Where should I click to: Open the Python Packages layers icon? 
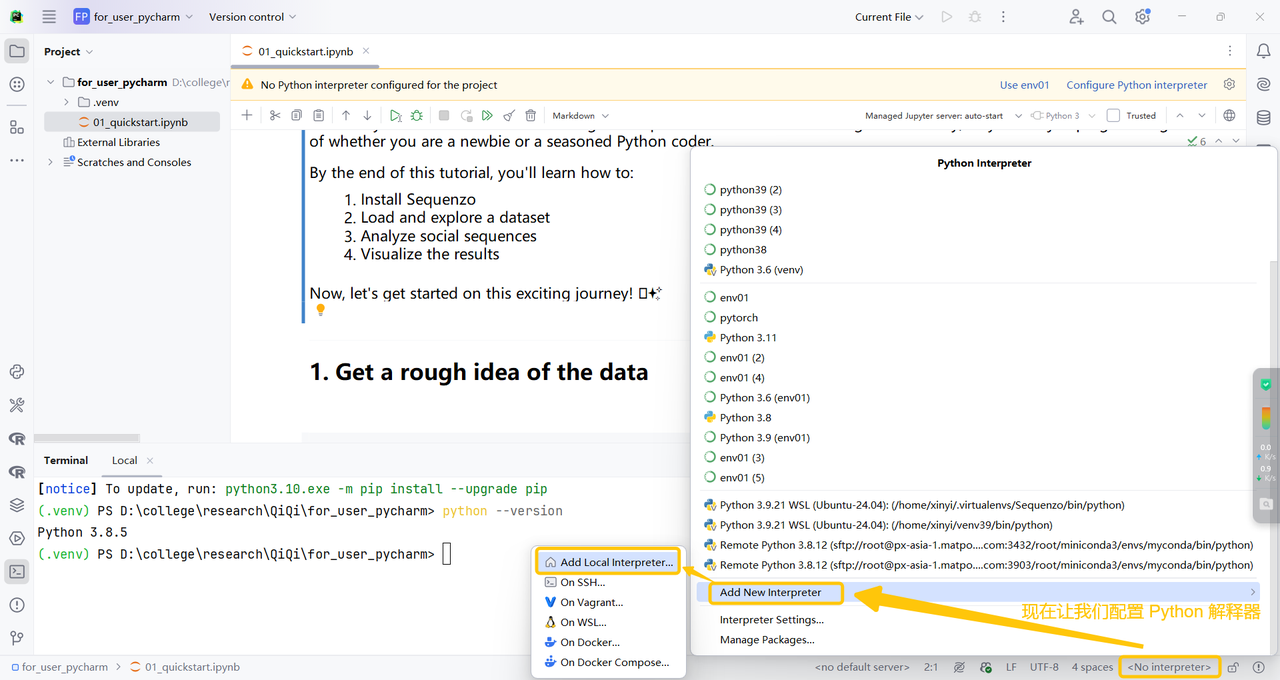[17, 505]
